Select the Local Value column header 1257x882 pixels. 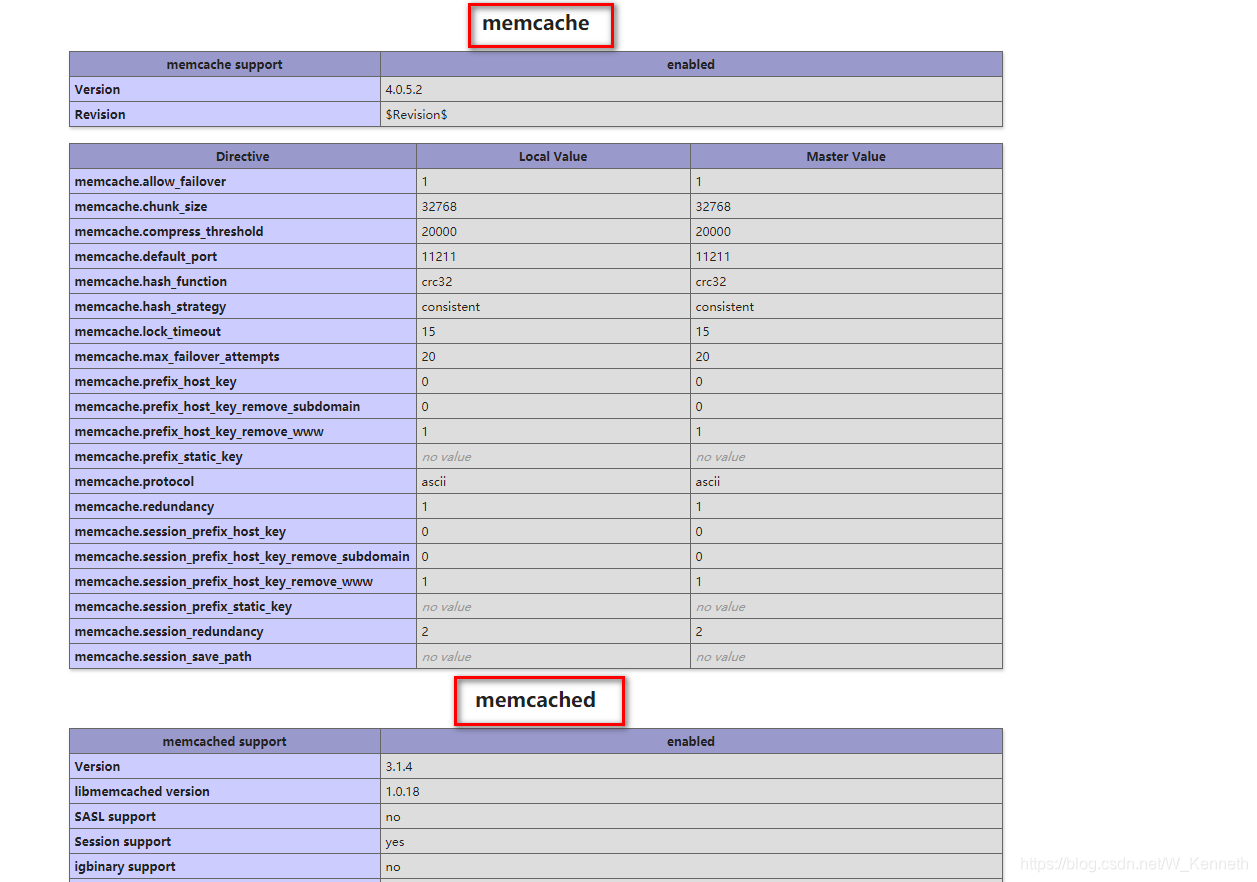[x=553, y=156]
